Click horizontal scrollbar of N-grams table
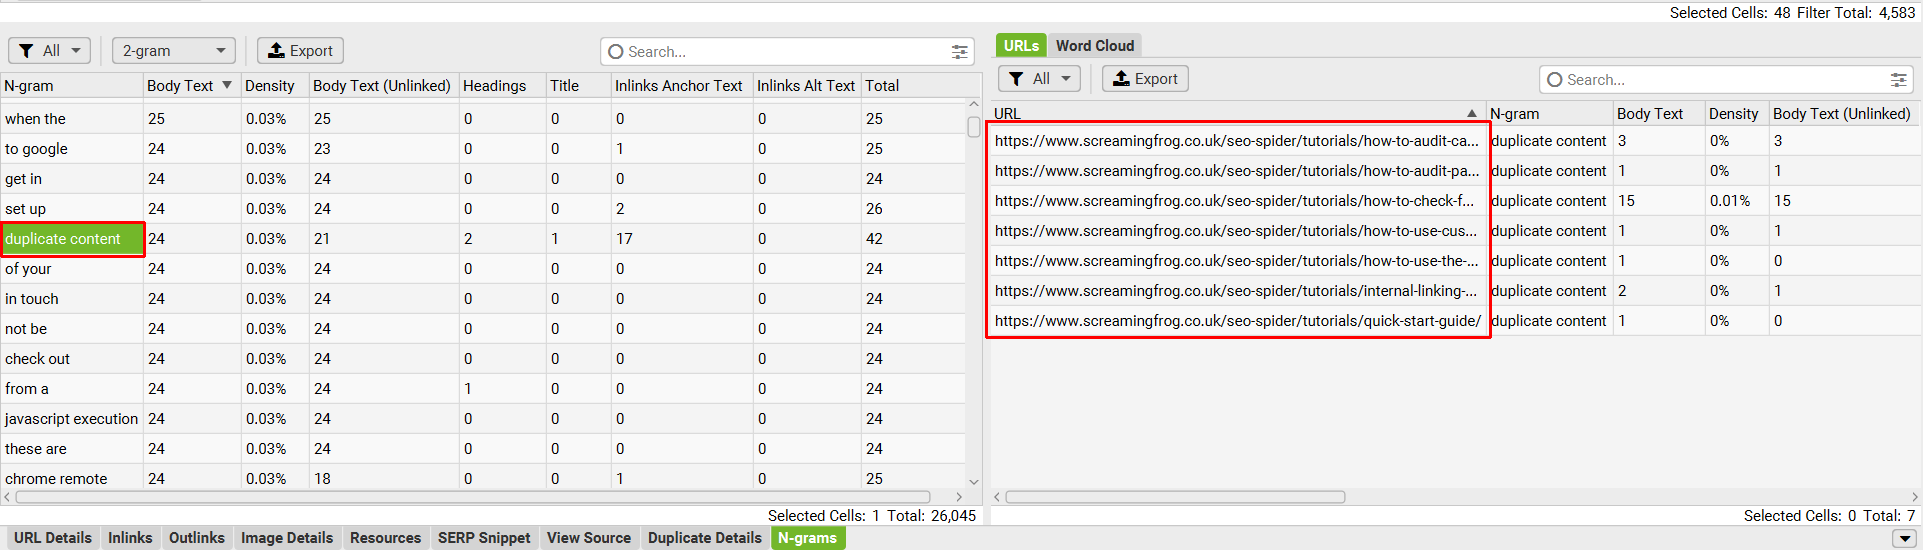Image resolution: width=1923 pixels, height=550 pixels. [473, 497]
